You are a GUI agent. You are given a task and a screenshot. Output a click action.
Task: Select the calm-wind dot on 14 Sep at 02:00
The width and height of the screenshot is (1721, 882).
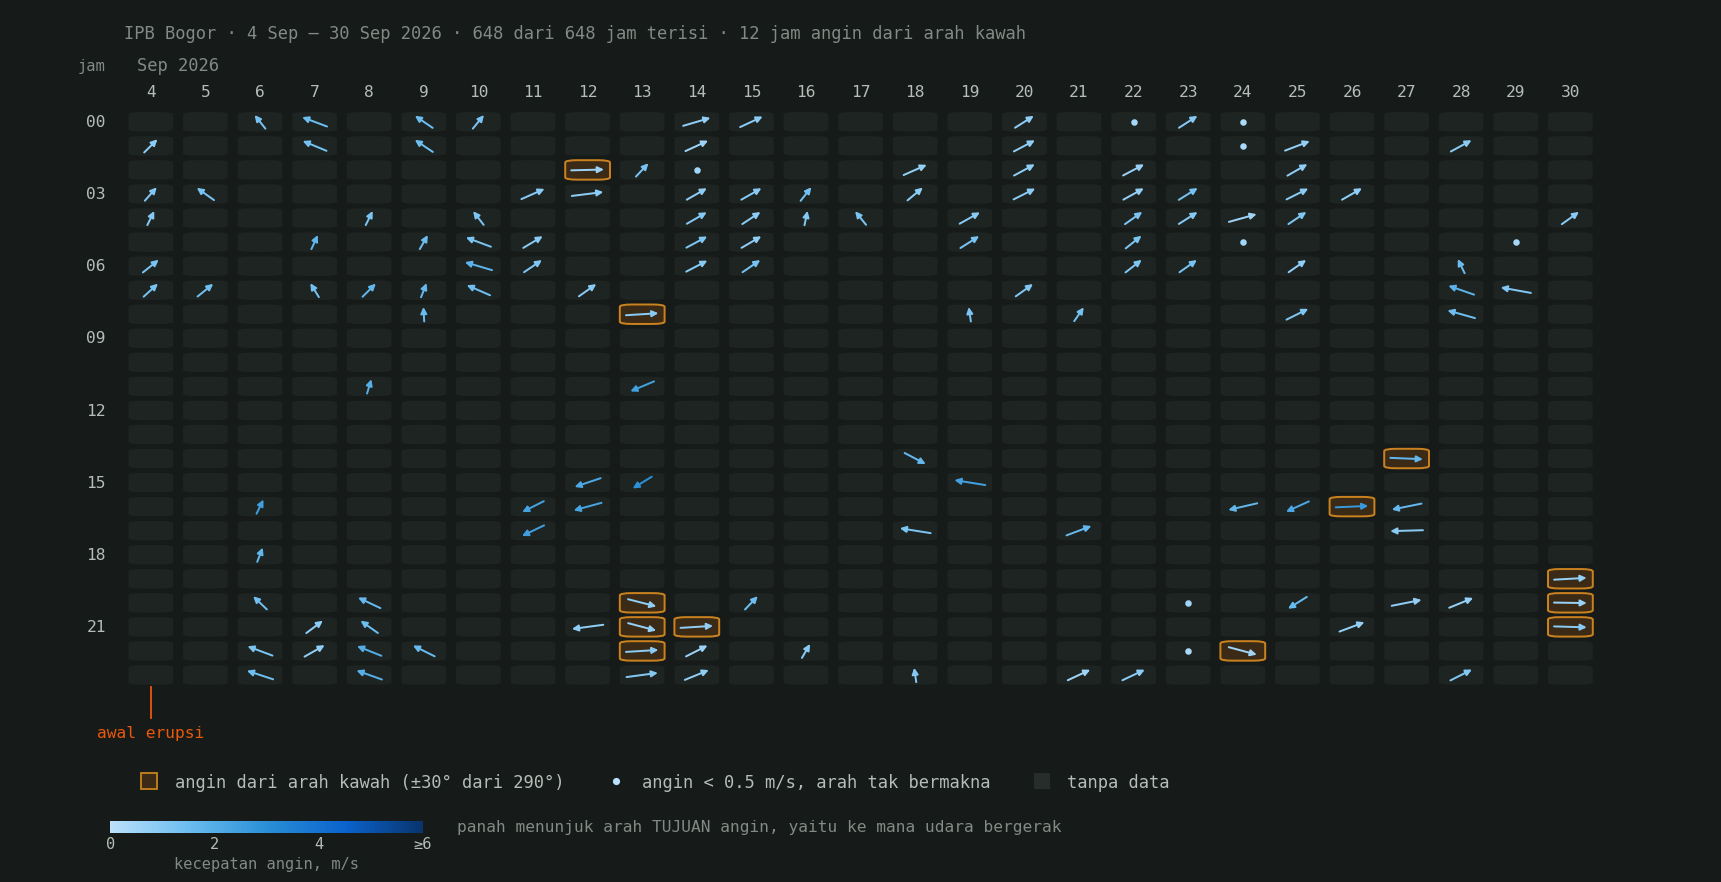[x=697, y=170]
